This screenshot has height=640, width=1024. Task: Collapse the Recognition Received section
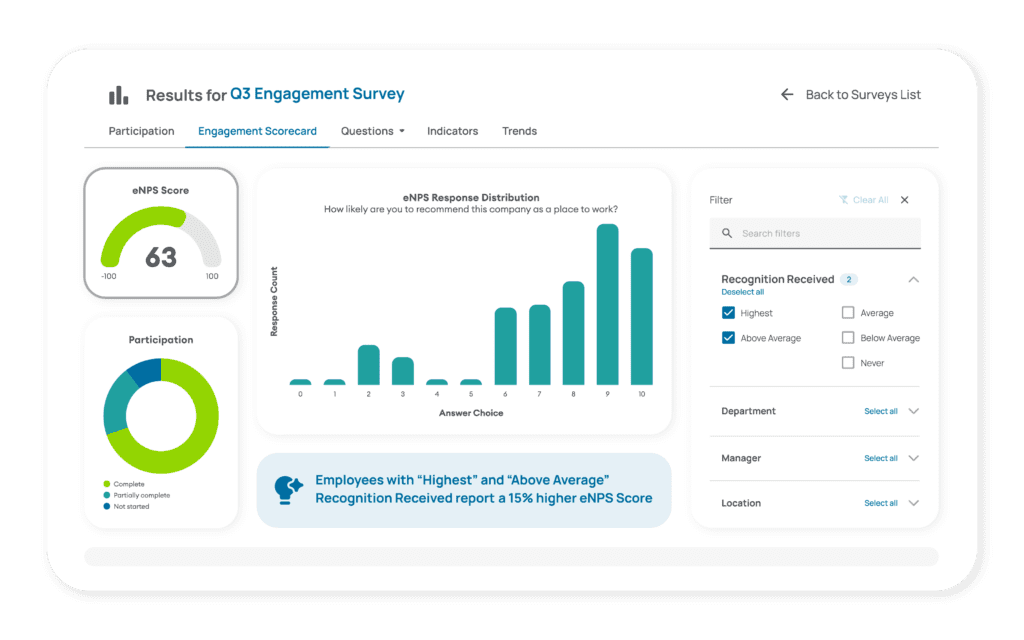point(913,280)
